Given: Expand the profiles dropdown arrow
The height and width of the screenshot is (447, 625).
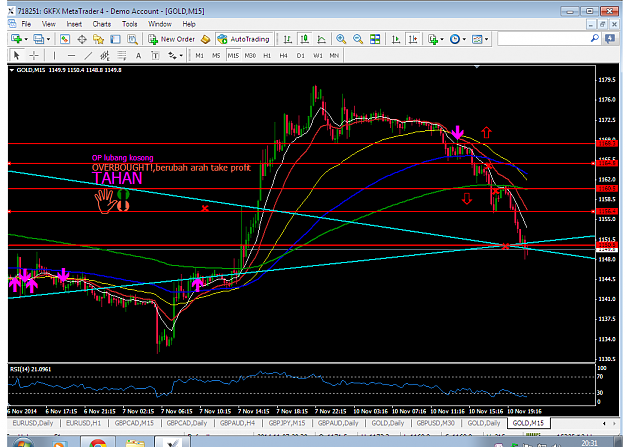Looking at the screenshot, I should click(48, 39).
